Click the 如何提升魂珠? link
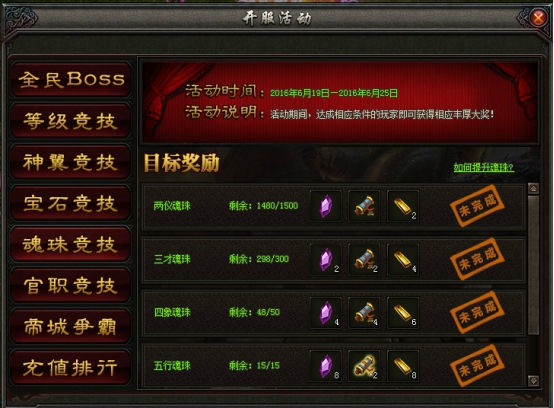This screenshot has height=408, width=554. [x=484, y=167]
